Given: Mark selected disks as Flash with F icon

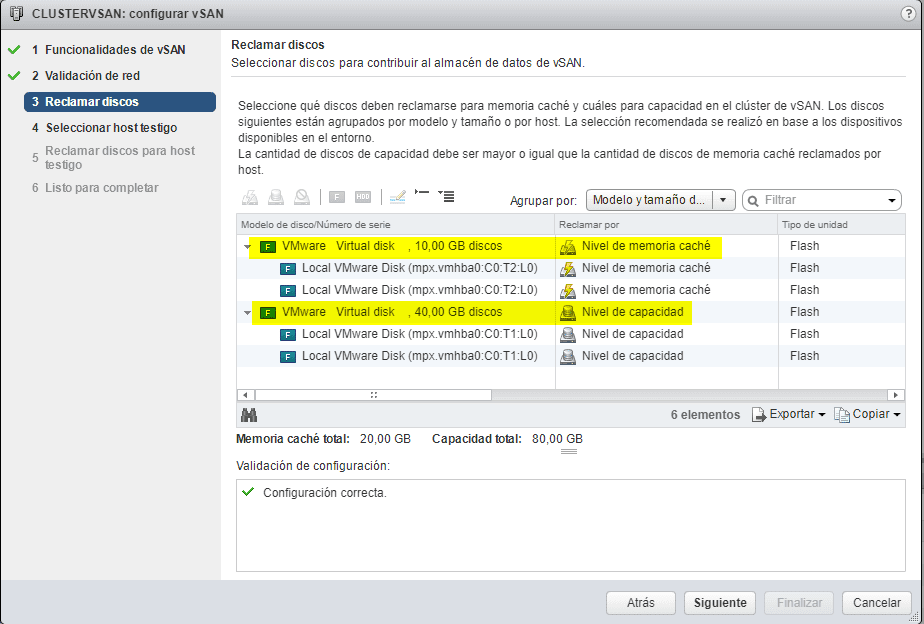Looking at the screenshot, I should (335, 197).
